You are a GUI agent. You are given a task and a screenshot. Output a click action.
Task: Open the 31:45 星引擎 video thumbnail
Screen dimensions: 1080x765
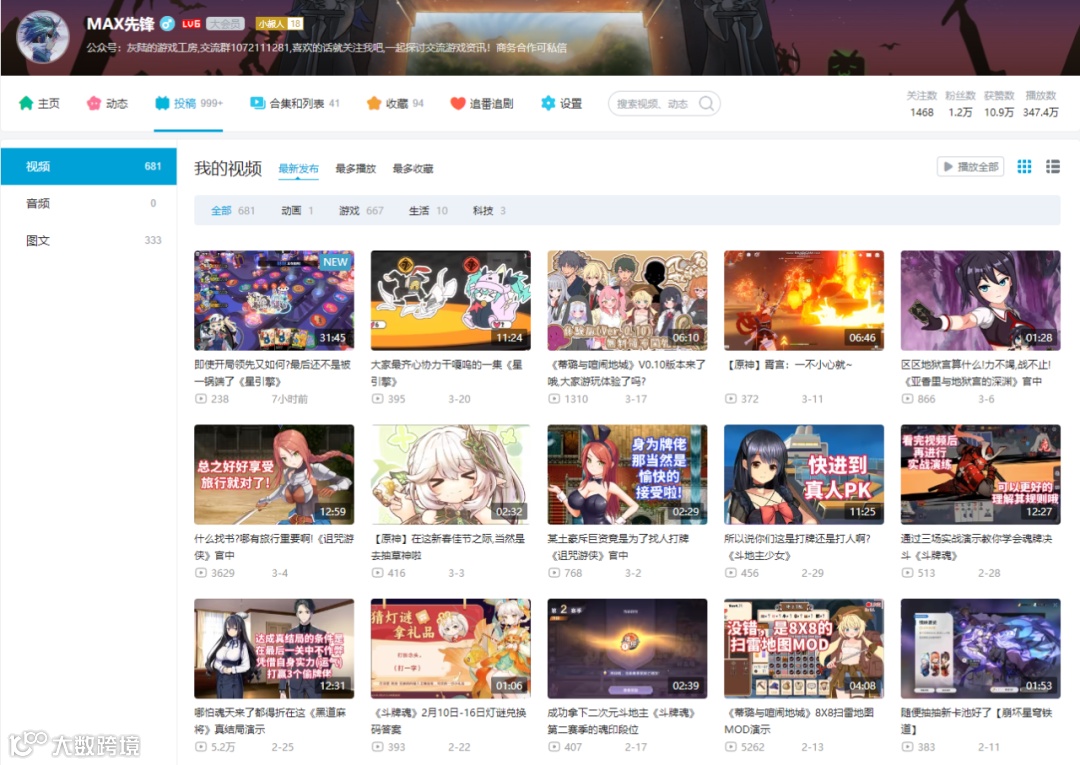pos(274,300)
